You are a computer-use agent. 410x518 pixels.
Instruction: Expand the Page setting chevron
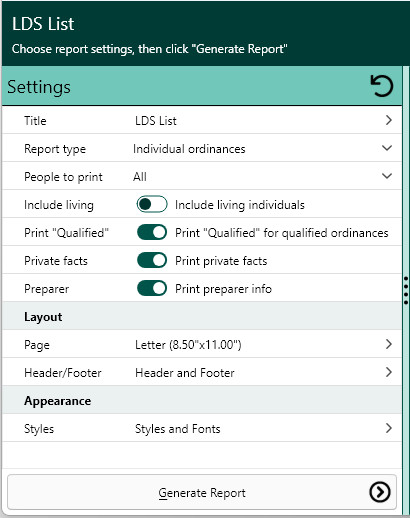[388, 344]
